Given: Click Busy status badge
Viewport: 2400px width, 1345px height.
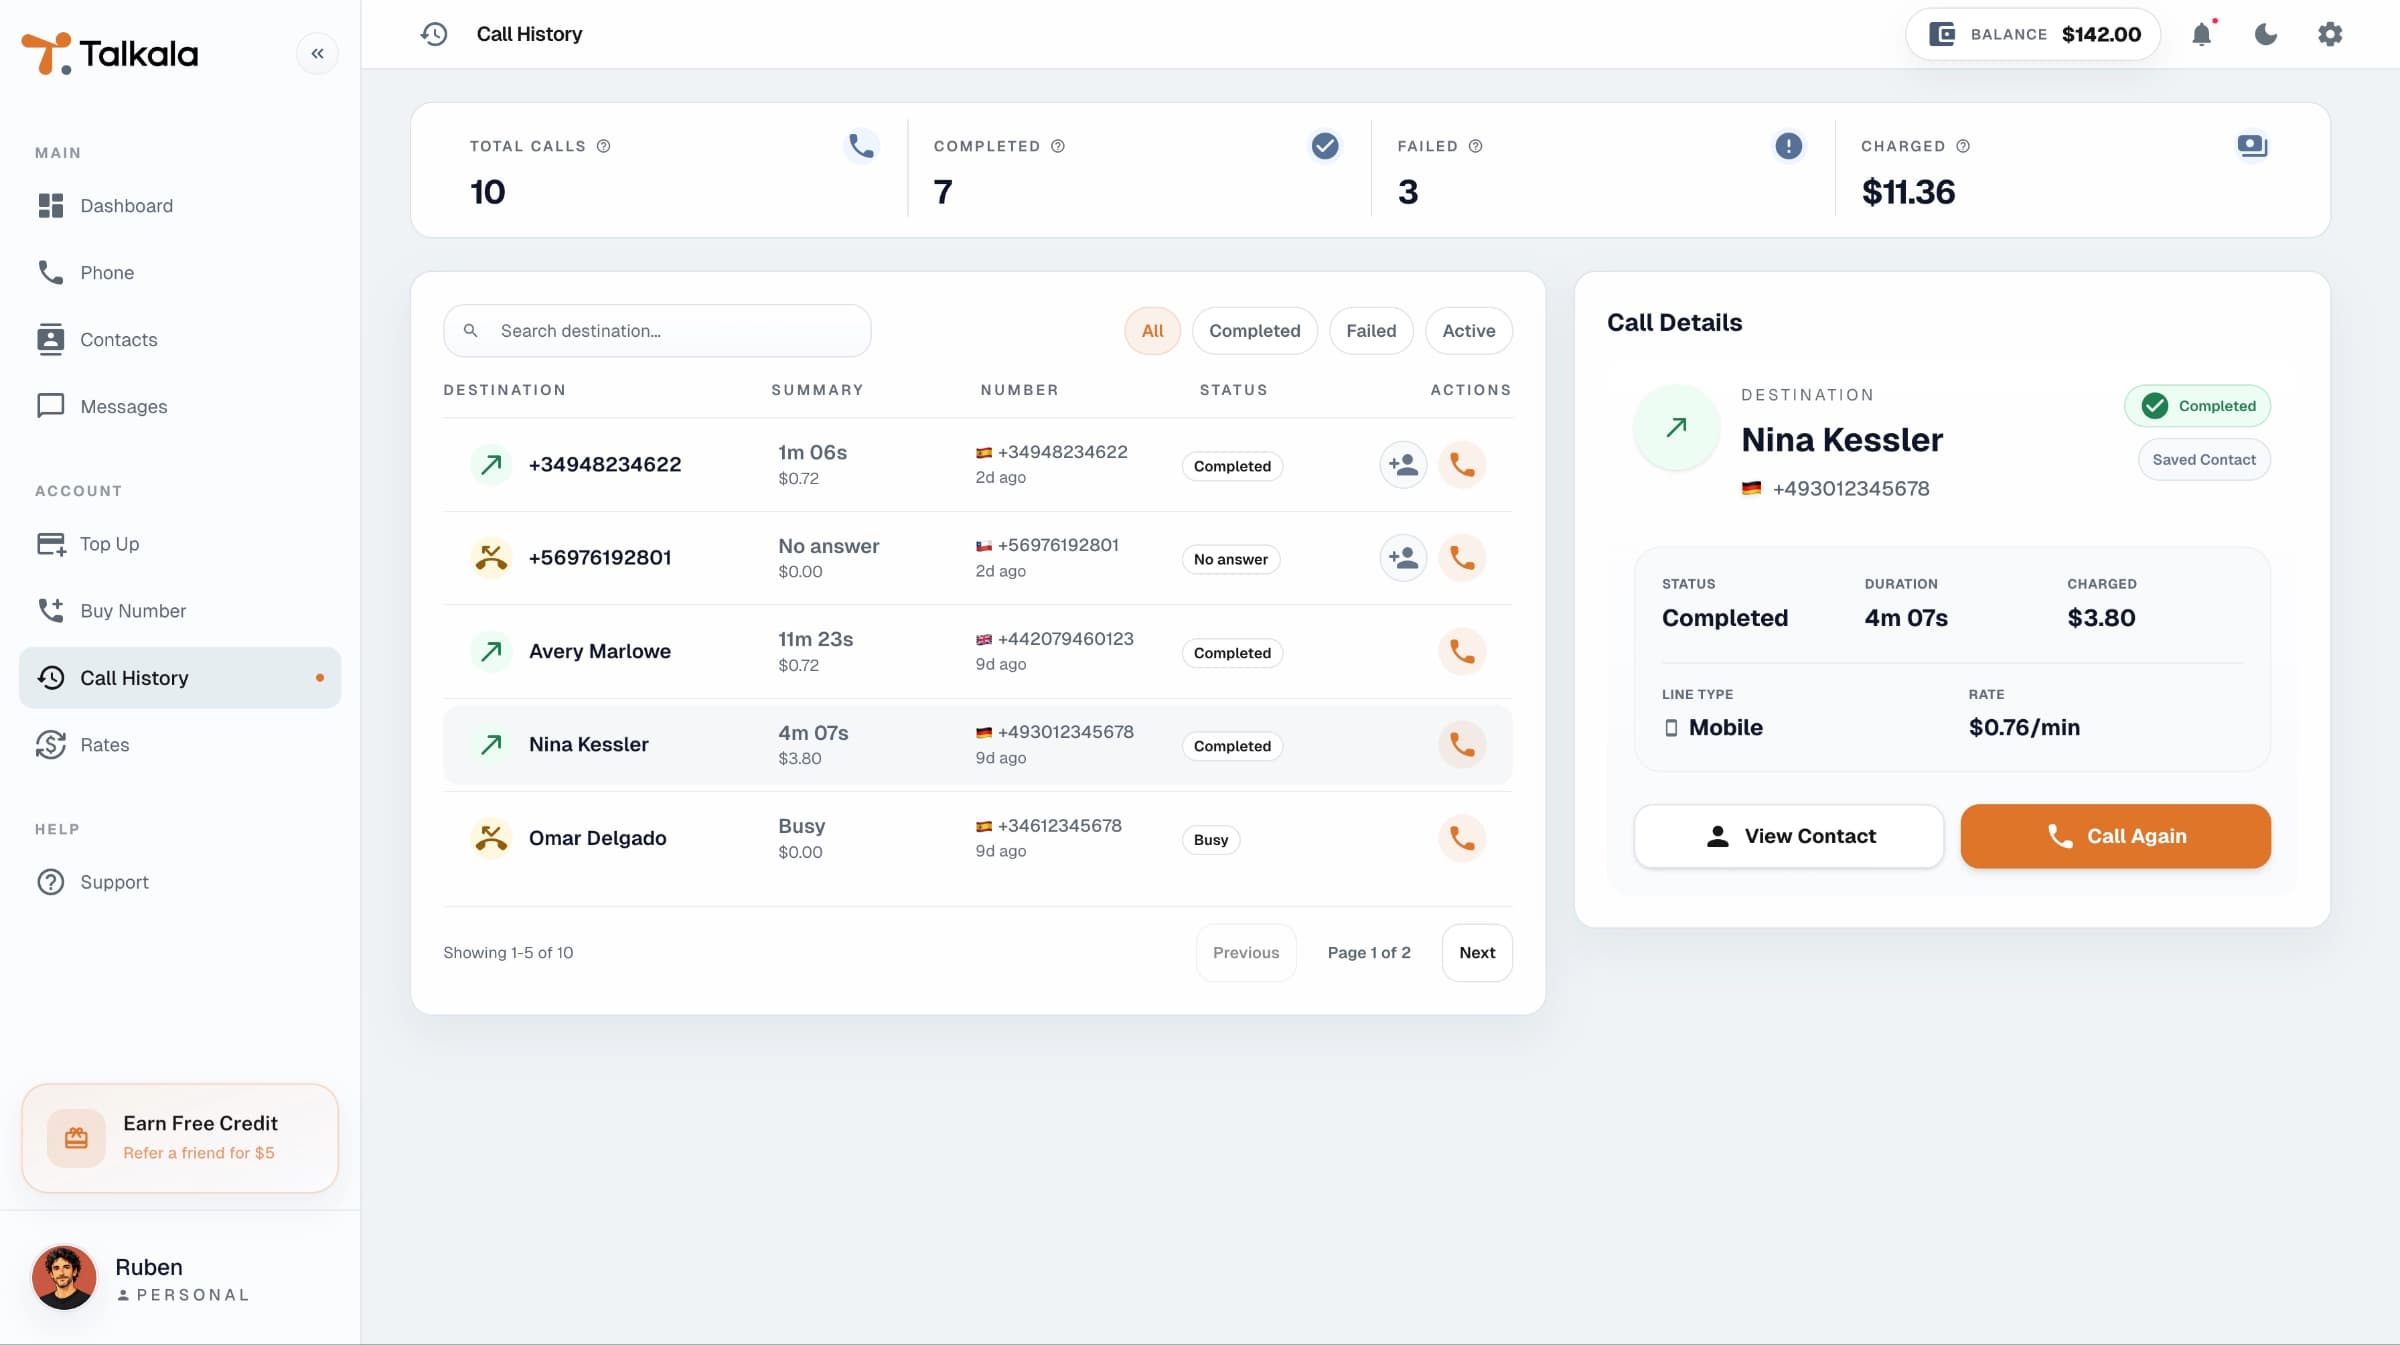Looking at the screenshot, I should coord(1211,840).
